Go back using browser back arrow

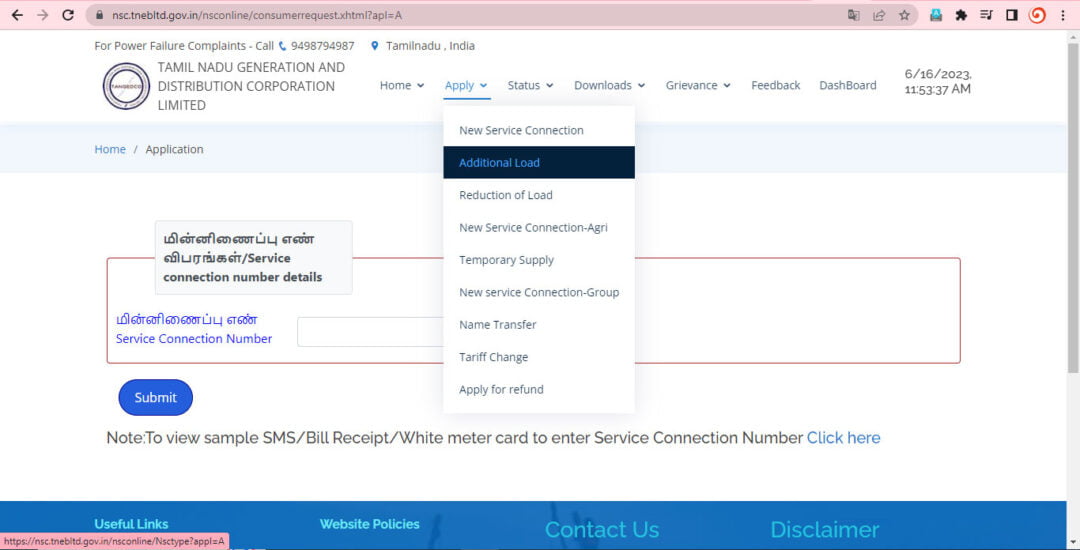pos(17,15)
